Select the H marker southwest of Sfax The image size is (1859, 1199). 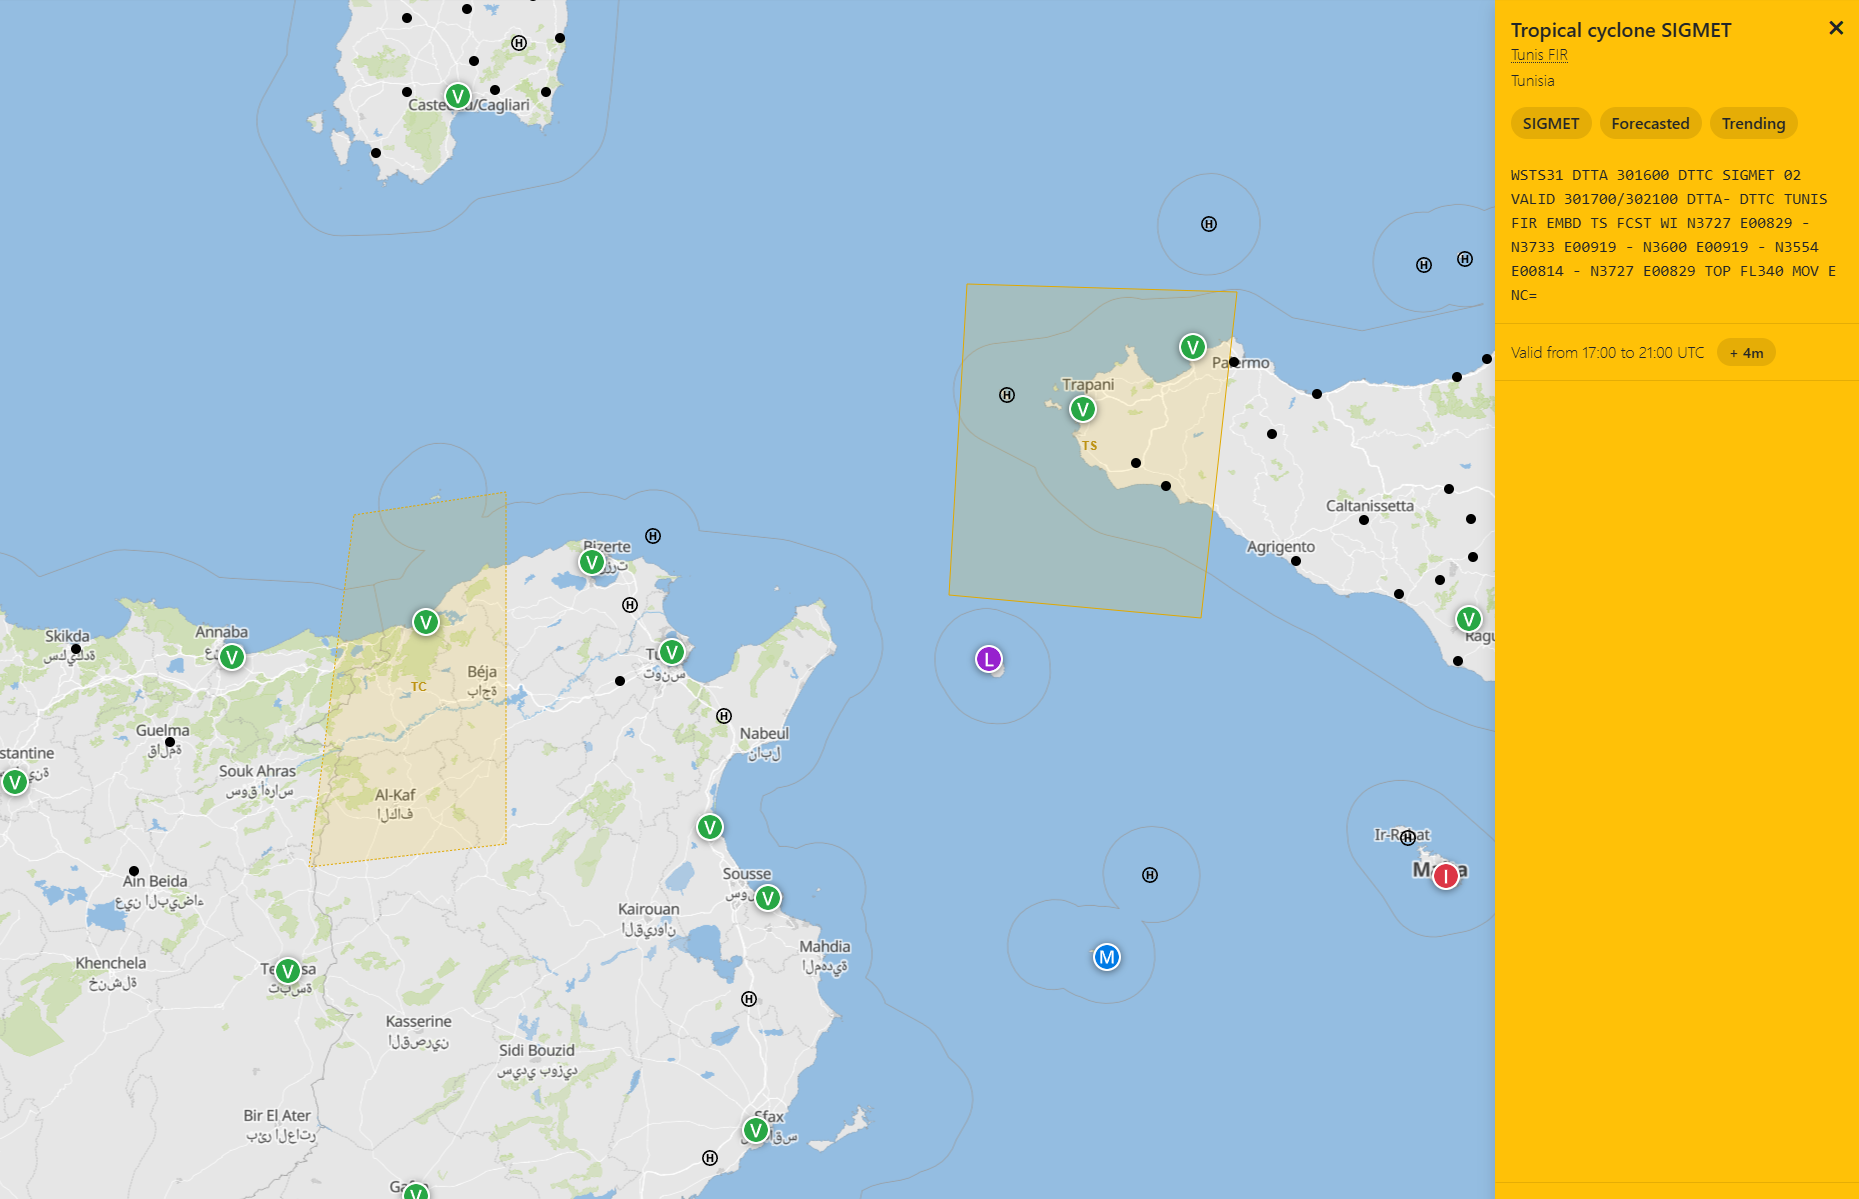(710, 1158)
